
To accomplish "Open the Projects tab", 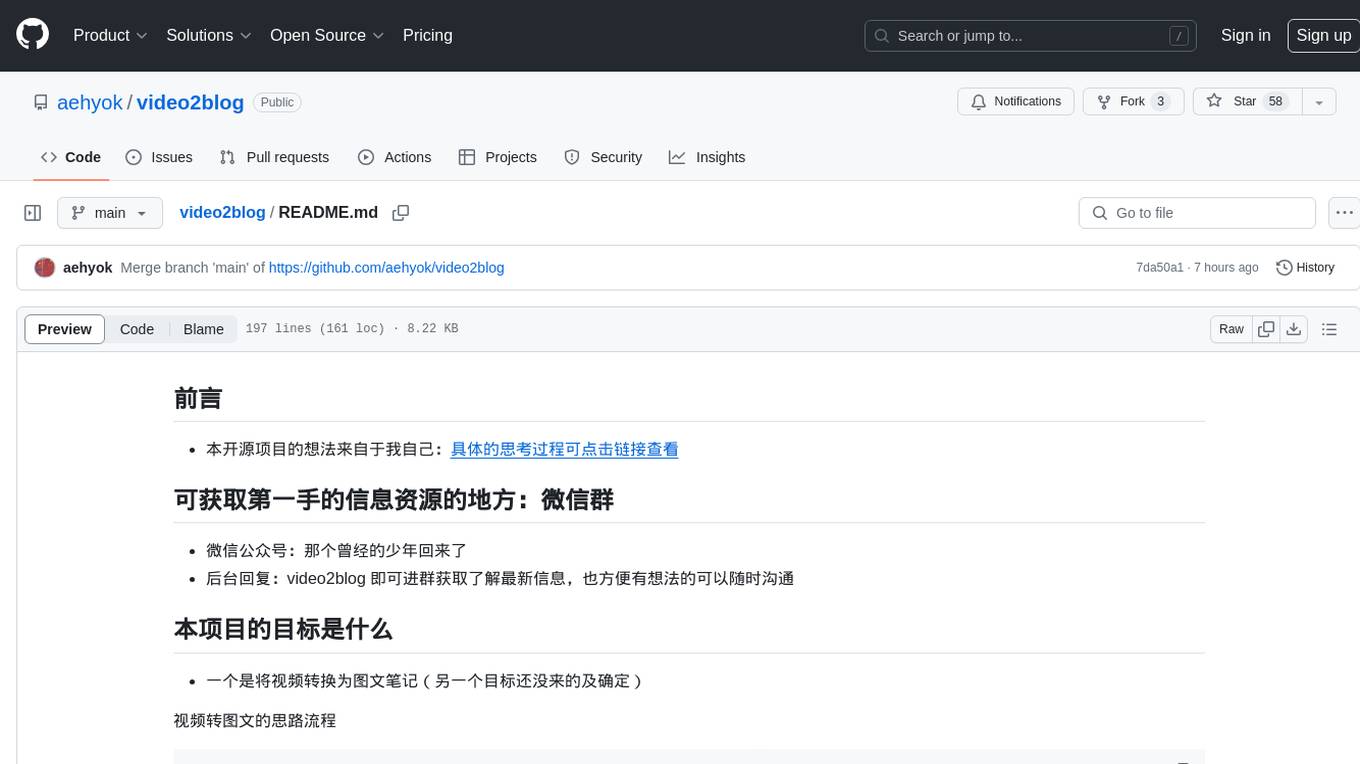I will pos(498,157).
